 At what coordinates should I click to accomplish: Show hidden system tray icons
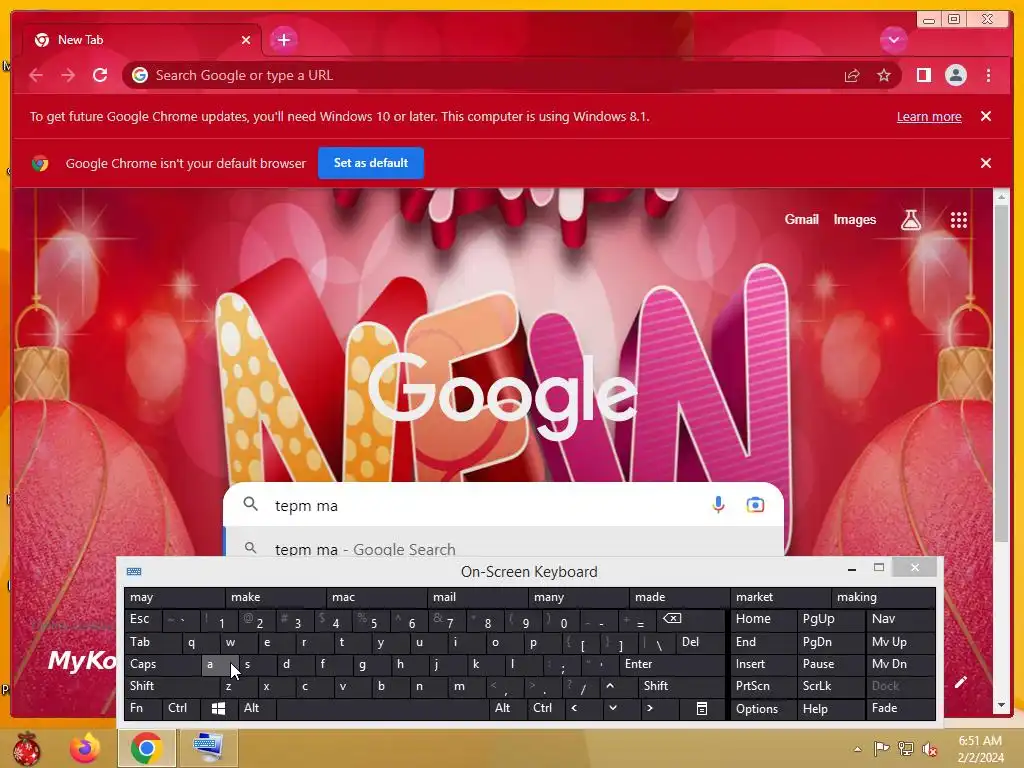point(857,749)
